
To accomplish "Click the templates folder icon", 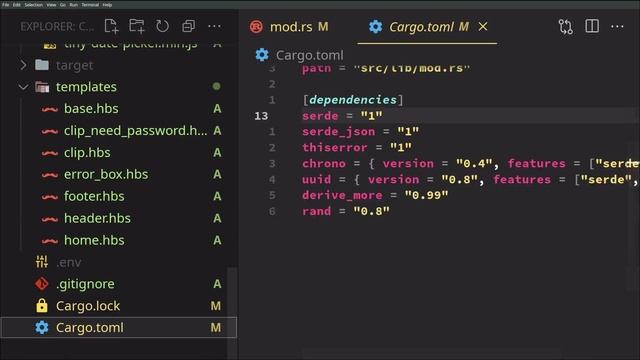I will coord(42,87).
